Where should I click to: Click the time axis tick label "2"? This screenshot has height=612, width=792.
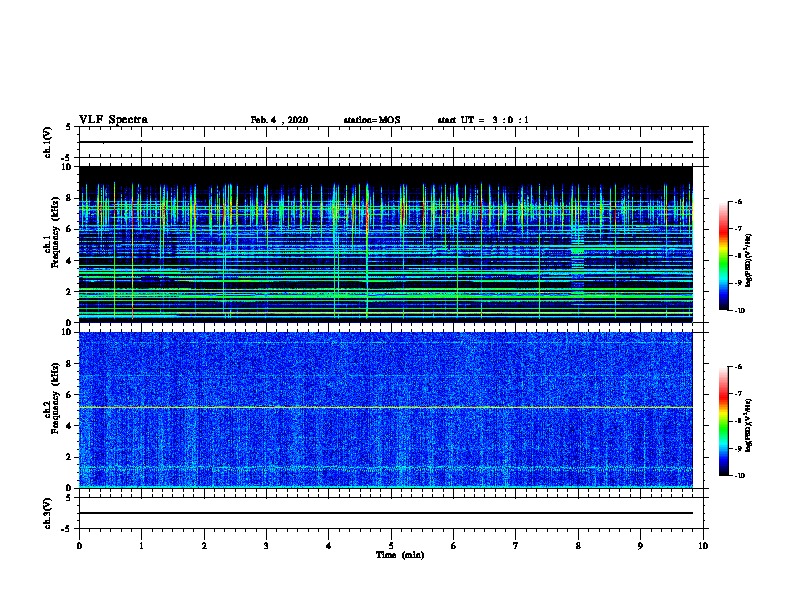coord(204,546)
